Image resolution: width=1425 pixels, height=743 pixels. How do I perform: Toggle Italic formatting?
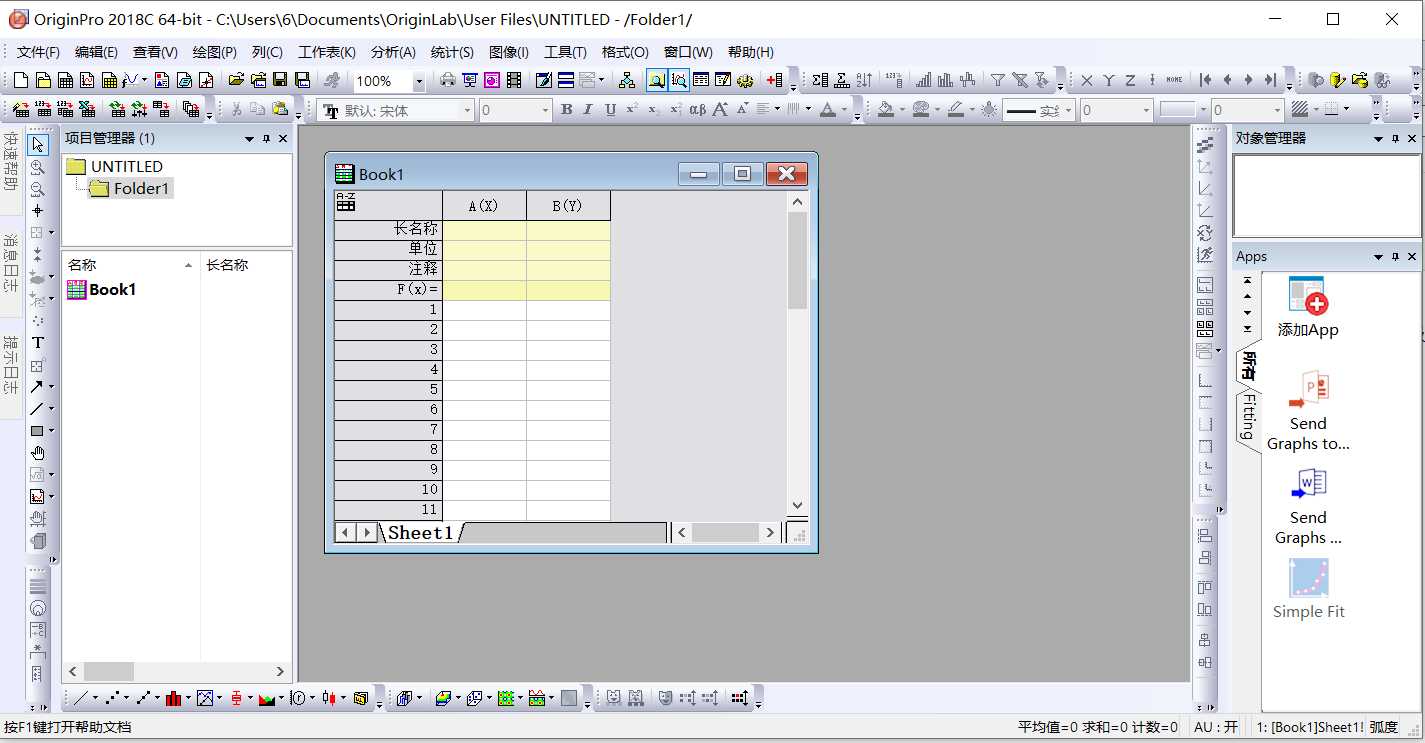point(588,109)
